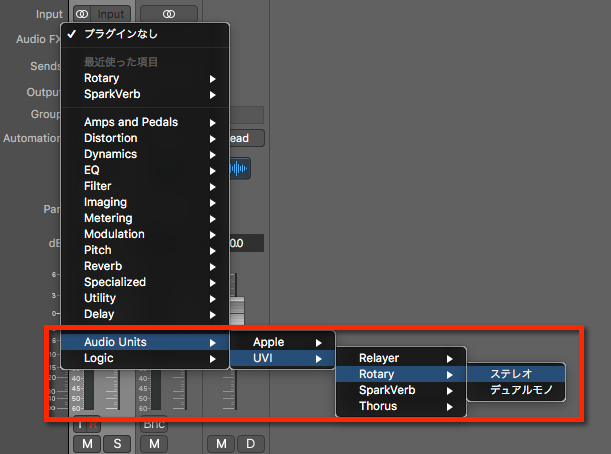
Task: Choose the デュアルモノ channel format
Action: [516, 390]
